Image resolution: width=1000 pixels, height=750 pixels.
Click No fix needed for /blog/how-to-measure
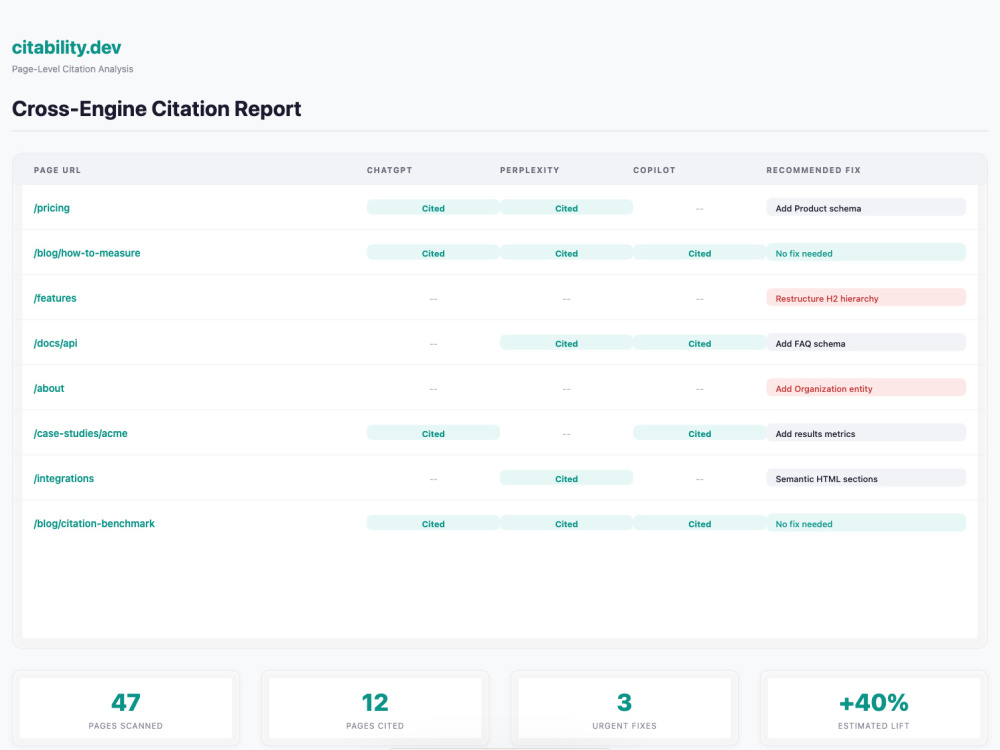point(866,253)
